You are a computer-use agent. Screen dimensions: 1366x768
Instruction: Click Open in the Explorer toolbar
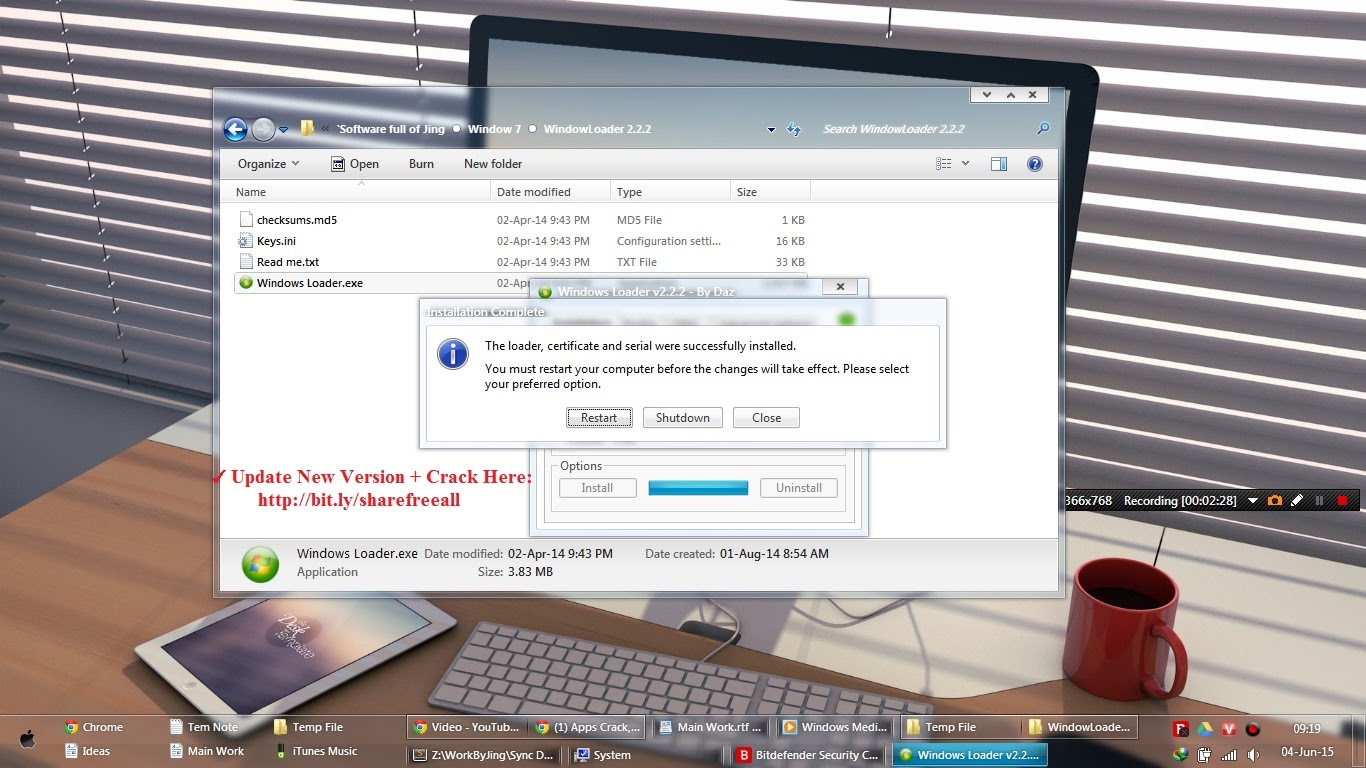click(355, 164)
